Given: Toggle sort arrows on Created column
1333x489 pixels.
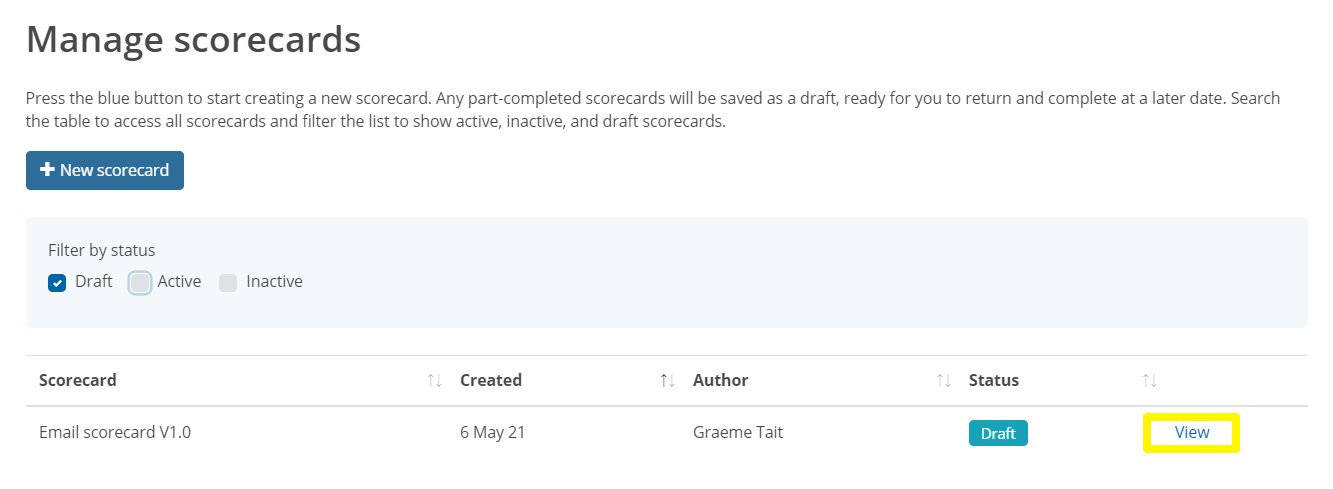Looking at the screenshot, I should (x=667, y=380).
